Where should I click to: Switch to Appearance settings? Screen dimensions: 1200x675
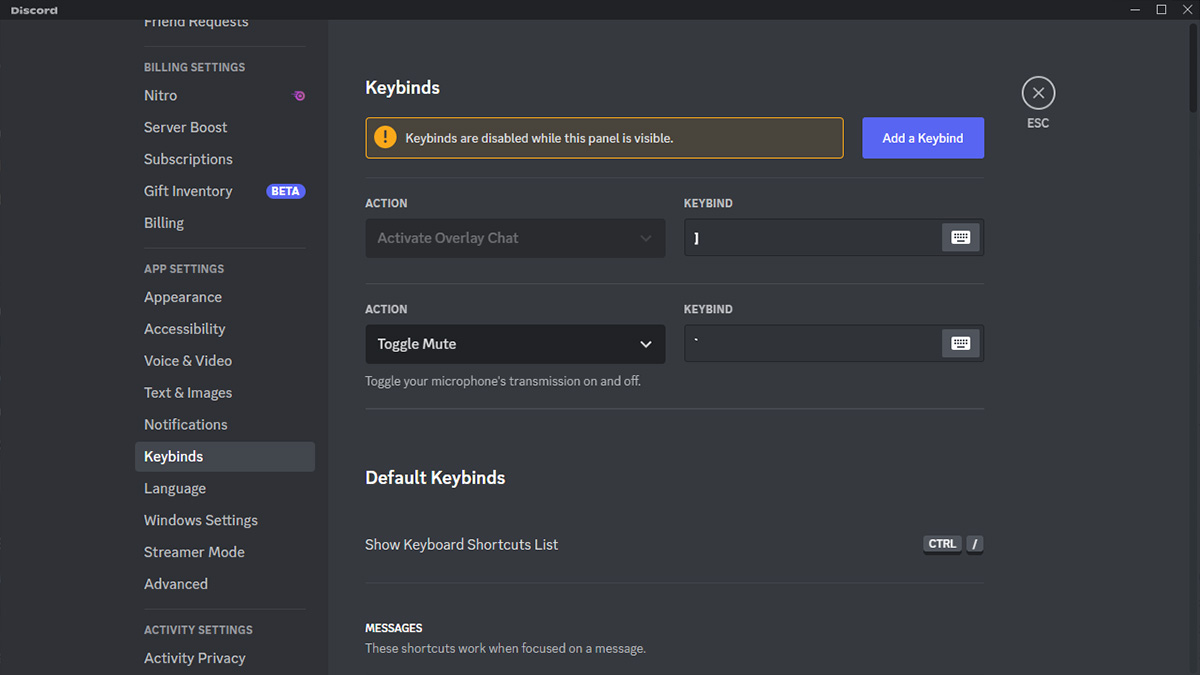[x=183, y=296]
